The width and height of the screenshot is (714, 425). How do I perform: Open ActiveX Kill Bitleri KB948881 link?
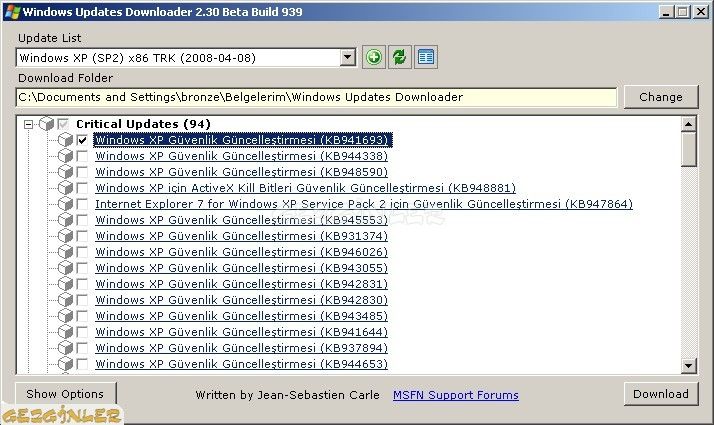(x=306, y=188)
